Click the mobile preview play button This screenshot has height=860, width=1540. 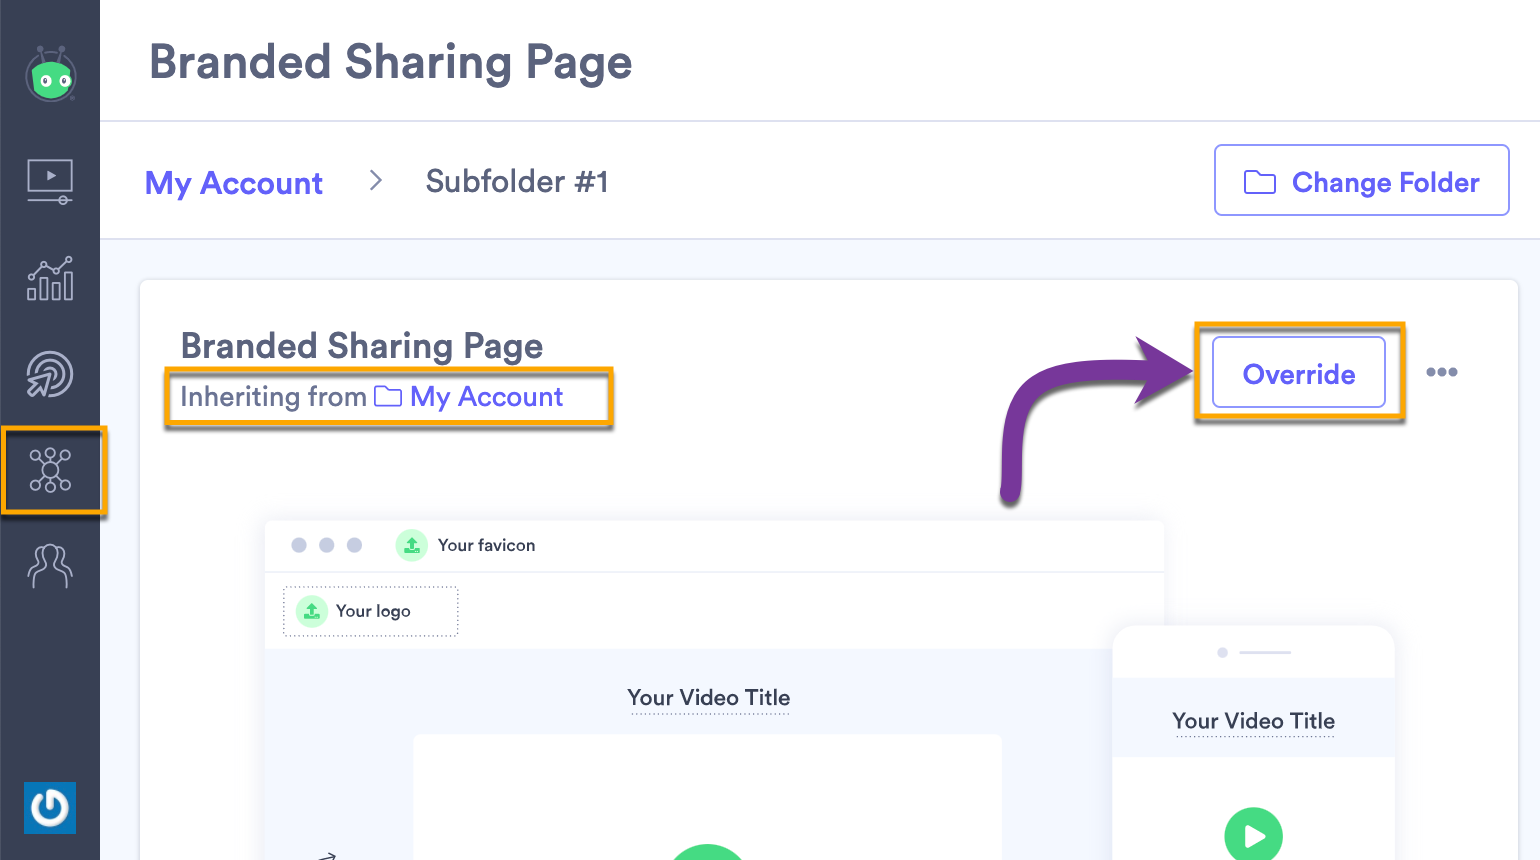click(x=1254, y=834)
